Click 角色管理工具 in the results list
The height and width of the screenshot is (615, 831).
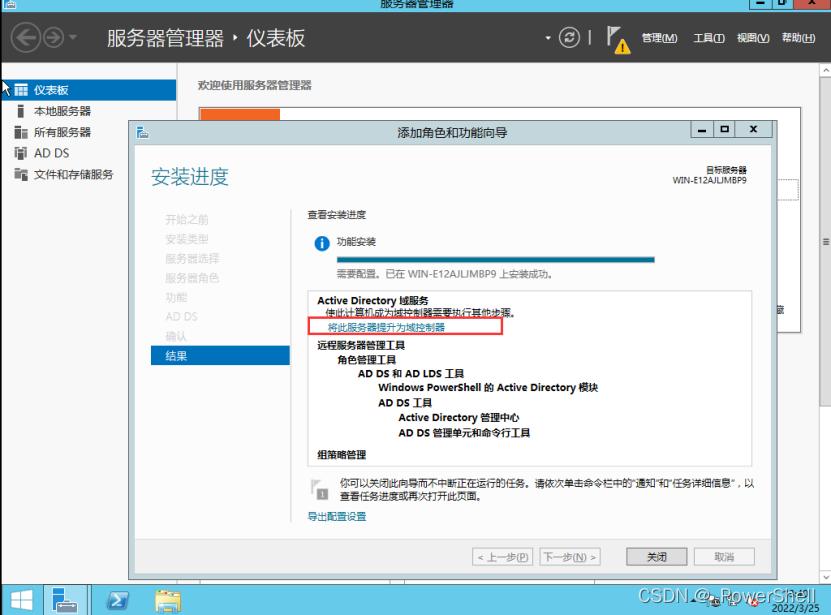point(367,360)
